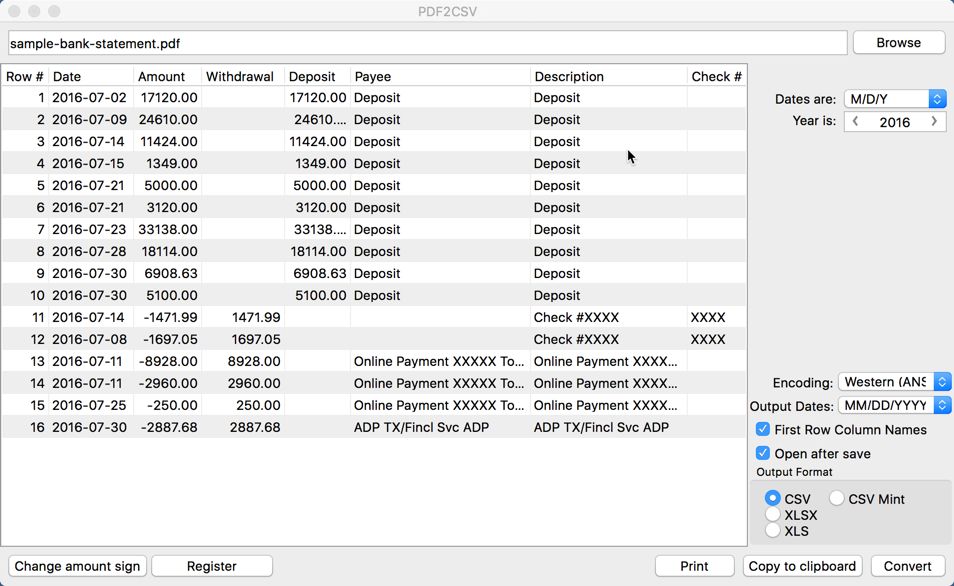Screen dimensions: 954x586
Task: Disable Open after save checkbox
Action: (763, 453)
